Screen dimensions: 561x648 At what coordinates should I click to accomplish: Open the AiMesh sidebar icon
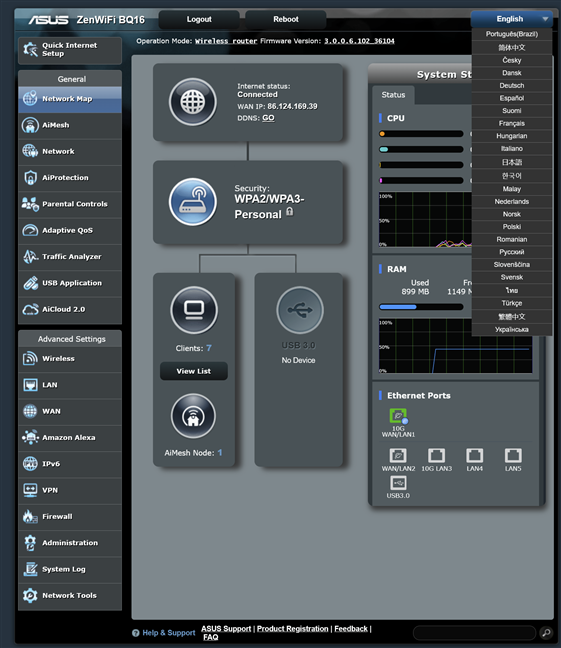pyautogui.click(x=30, y=125)
